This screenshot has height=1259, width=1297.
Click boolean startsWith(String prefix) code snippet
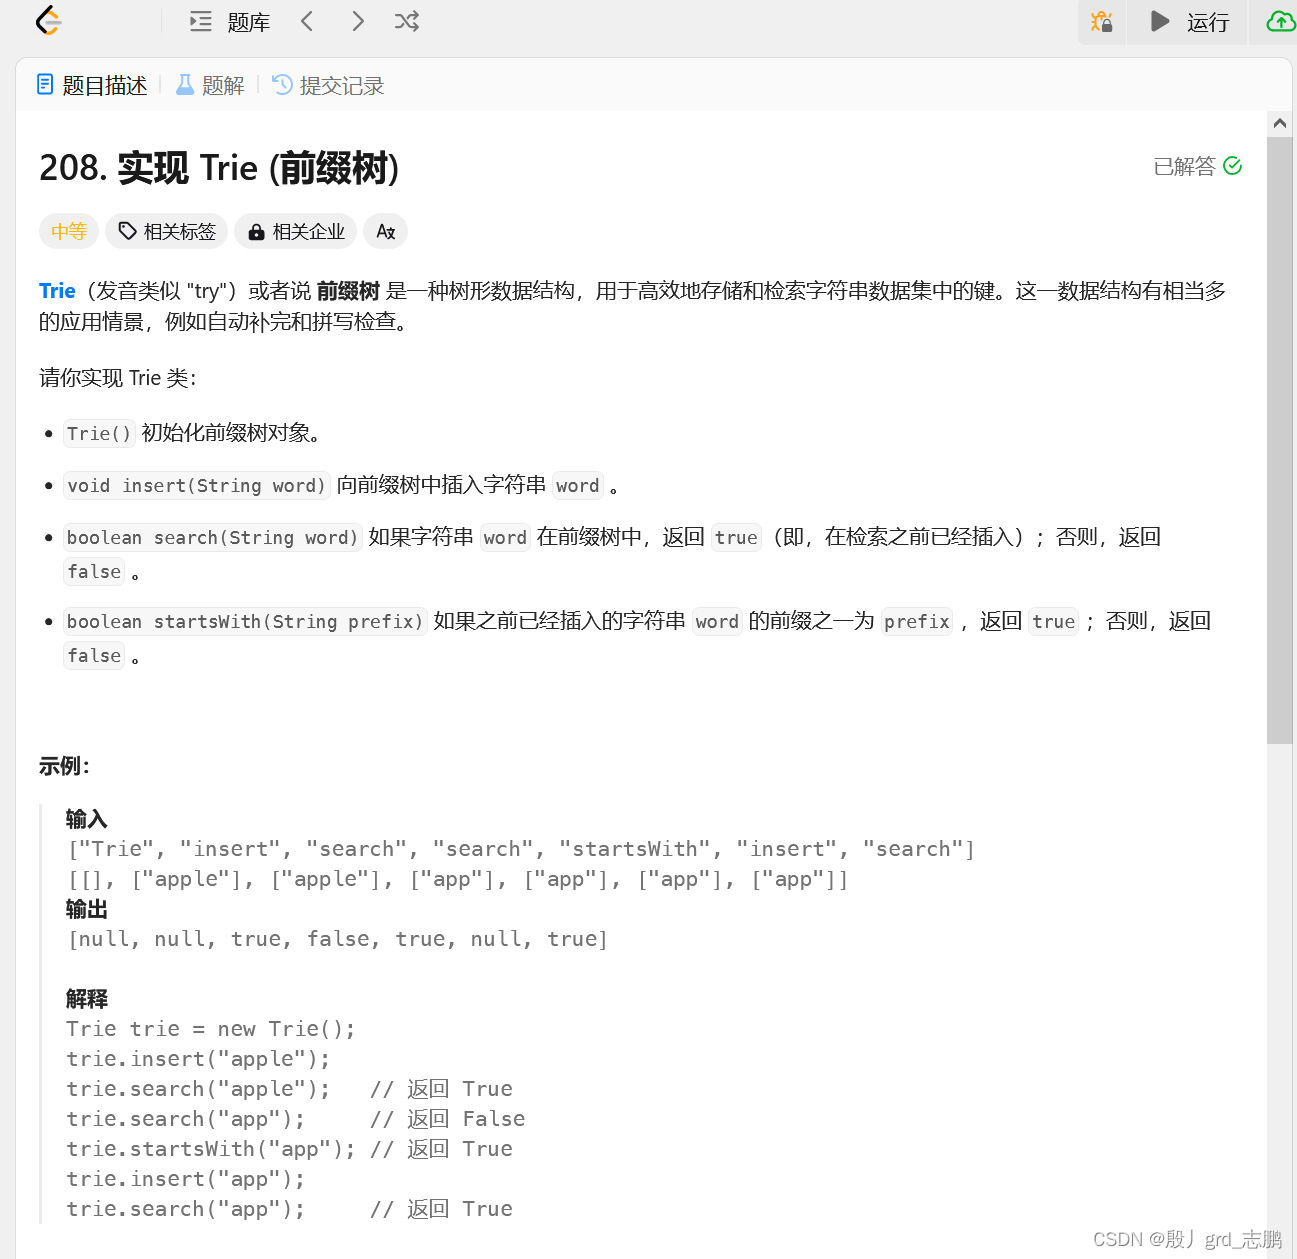point(245,621)
